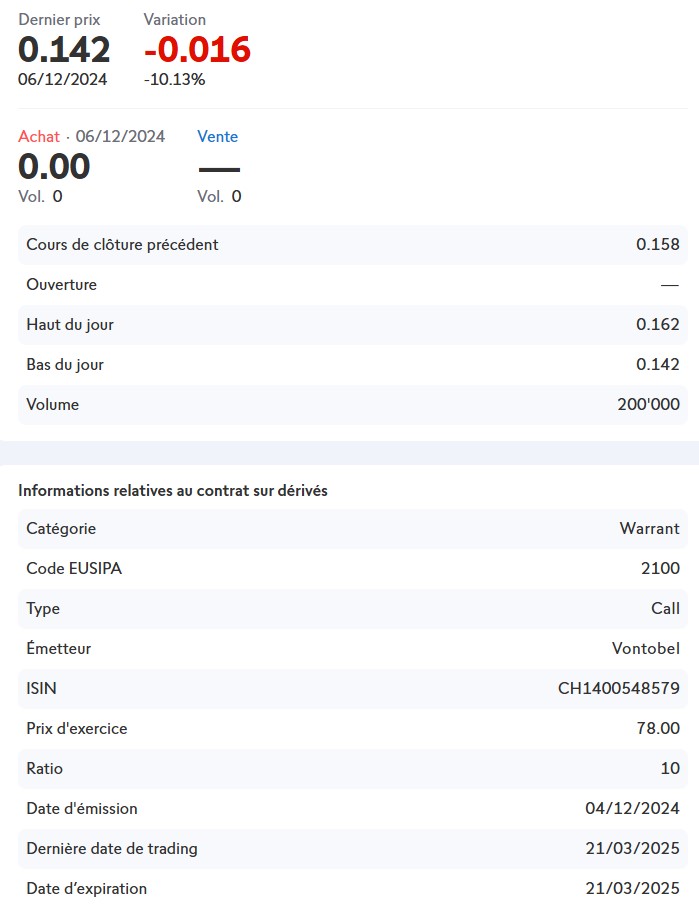Screen dimensions: 699x908
Task: Click the Date d'émission value 04/12/2024
Action: coord(632,809)
